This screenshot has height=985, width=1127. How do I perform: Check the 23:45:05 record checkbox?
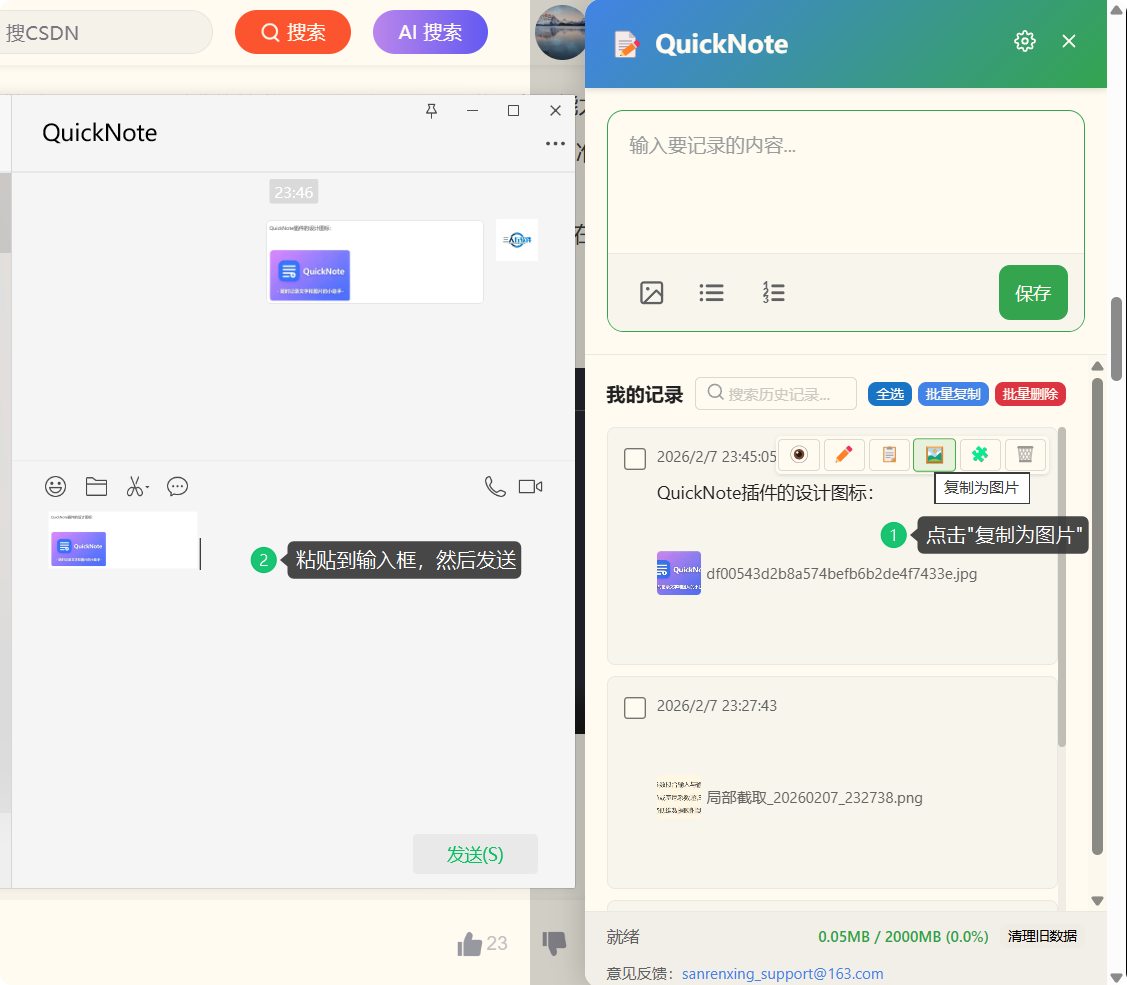(635, 459)
